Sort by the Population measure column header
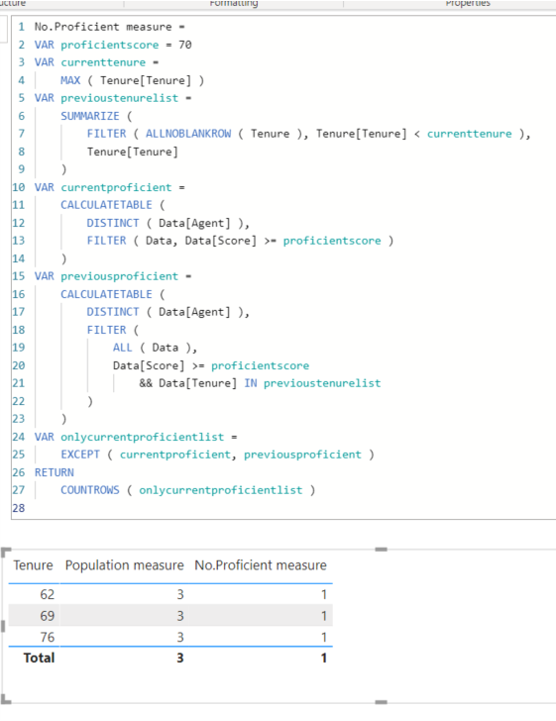The width and height of the screenshot is (556, 721). [124, 565]
